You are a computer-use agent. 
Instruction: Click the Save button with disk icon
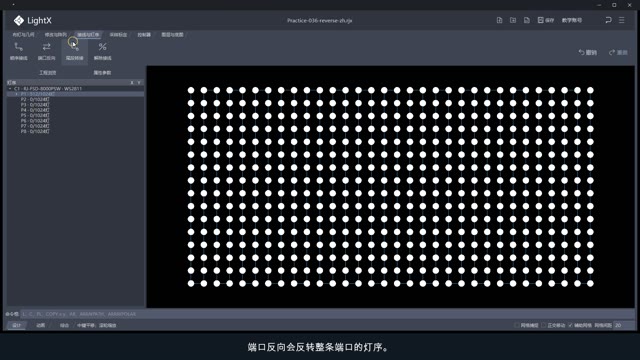pyautogui.click(x=546, y=20)
